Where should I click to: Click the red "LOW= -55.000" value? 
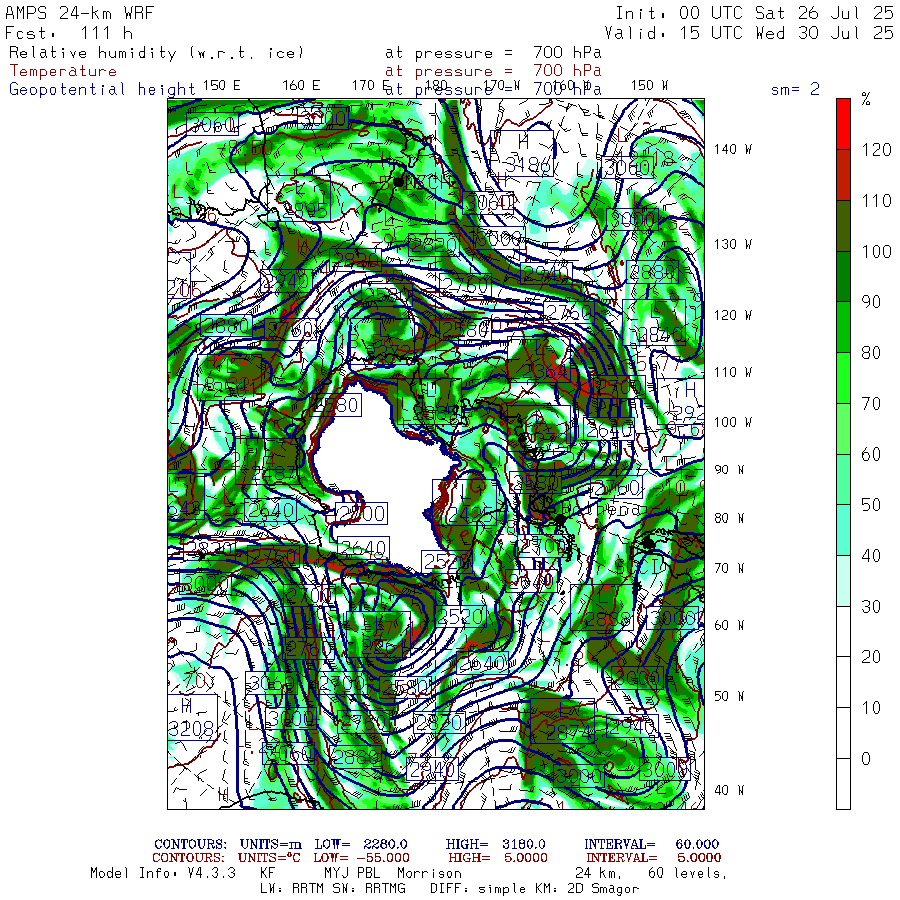(x=362, y=858)
